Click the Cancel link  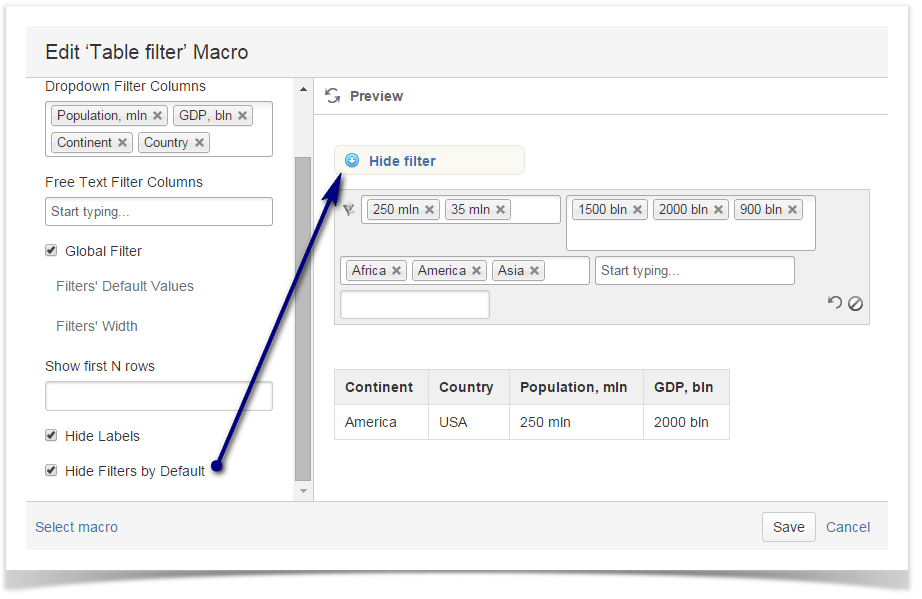[848, 527]
